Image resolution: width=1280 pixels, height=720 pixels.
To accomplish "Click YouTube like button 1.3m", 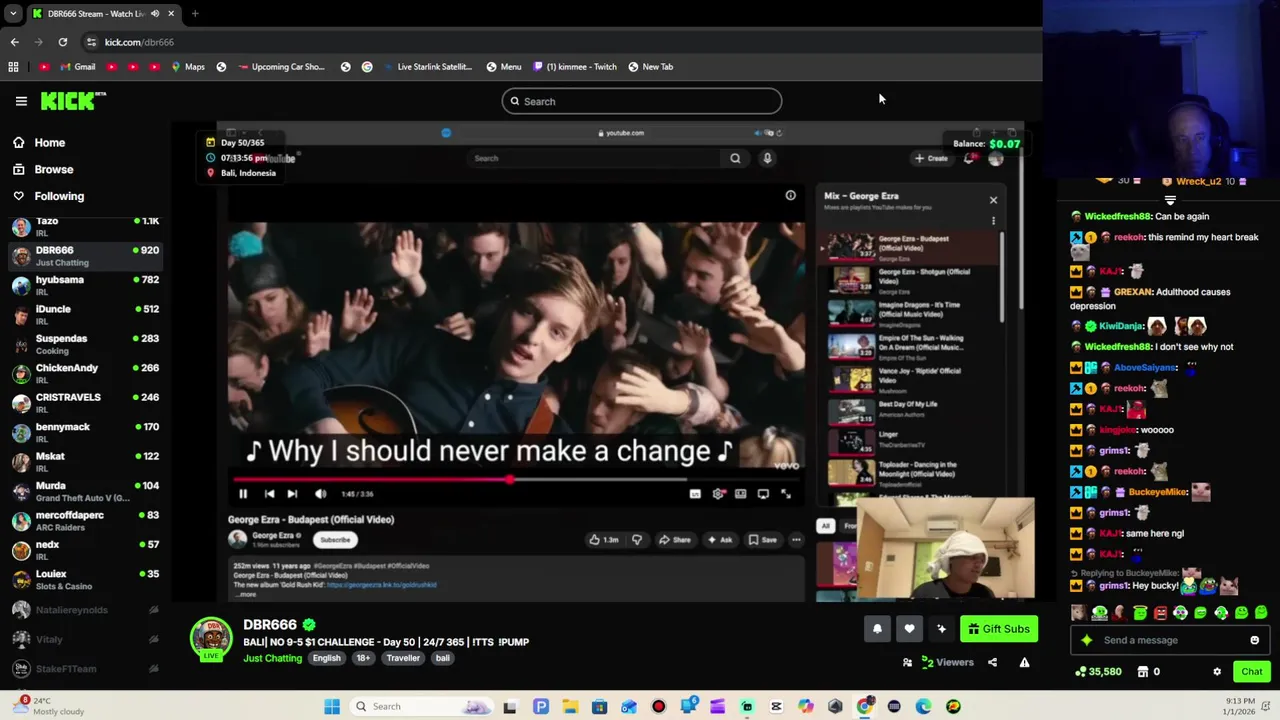I will point(603,540).
